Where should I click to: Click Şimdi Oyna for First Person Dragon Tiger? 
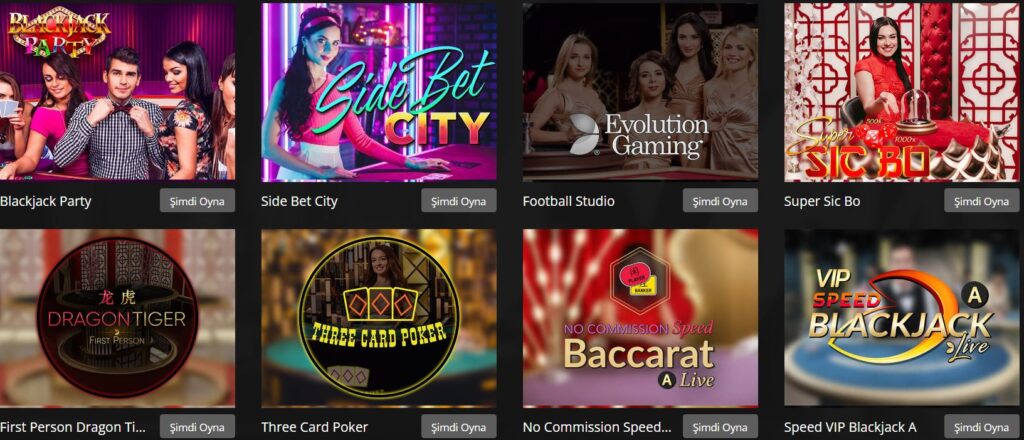[197, 428]
